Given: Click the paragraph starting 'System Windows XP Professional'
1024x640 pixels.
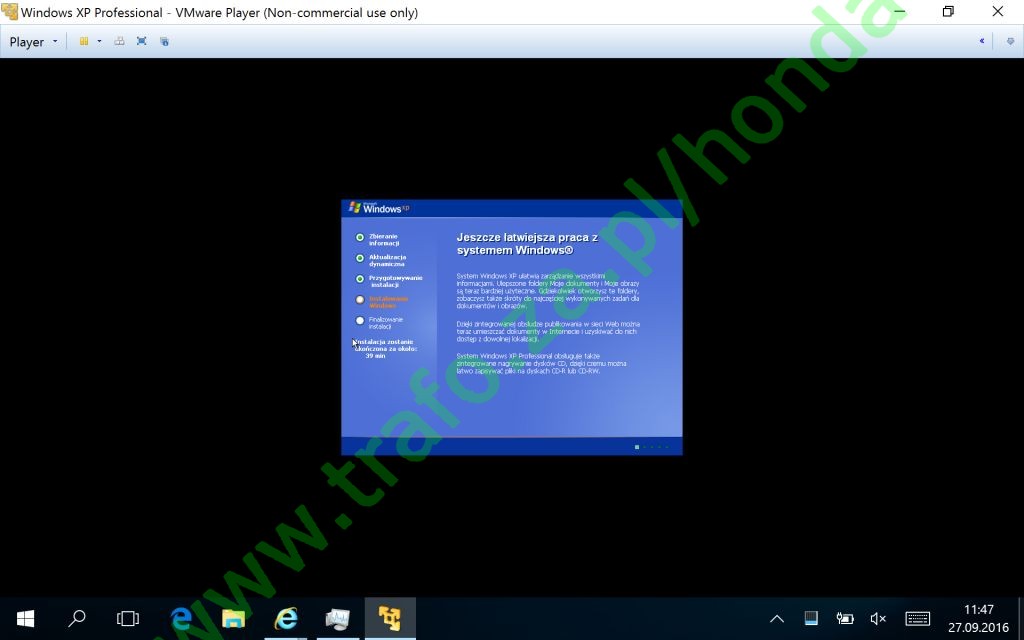Looking at the screenshot, I should pos(541,363).
